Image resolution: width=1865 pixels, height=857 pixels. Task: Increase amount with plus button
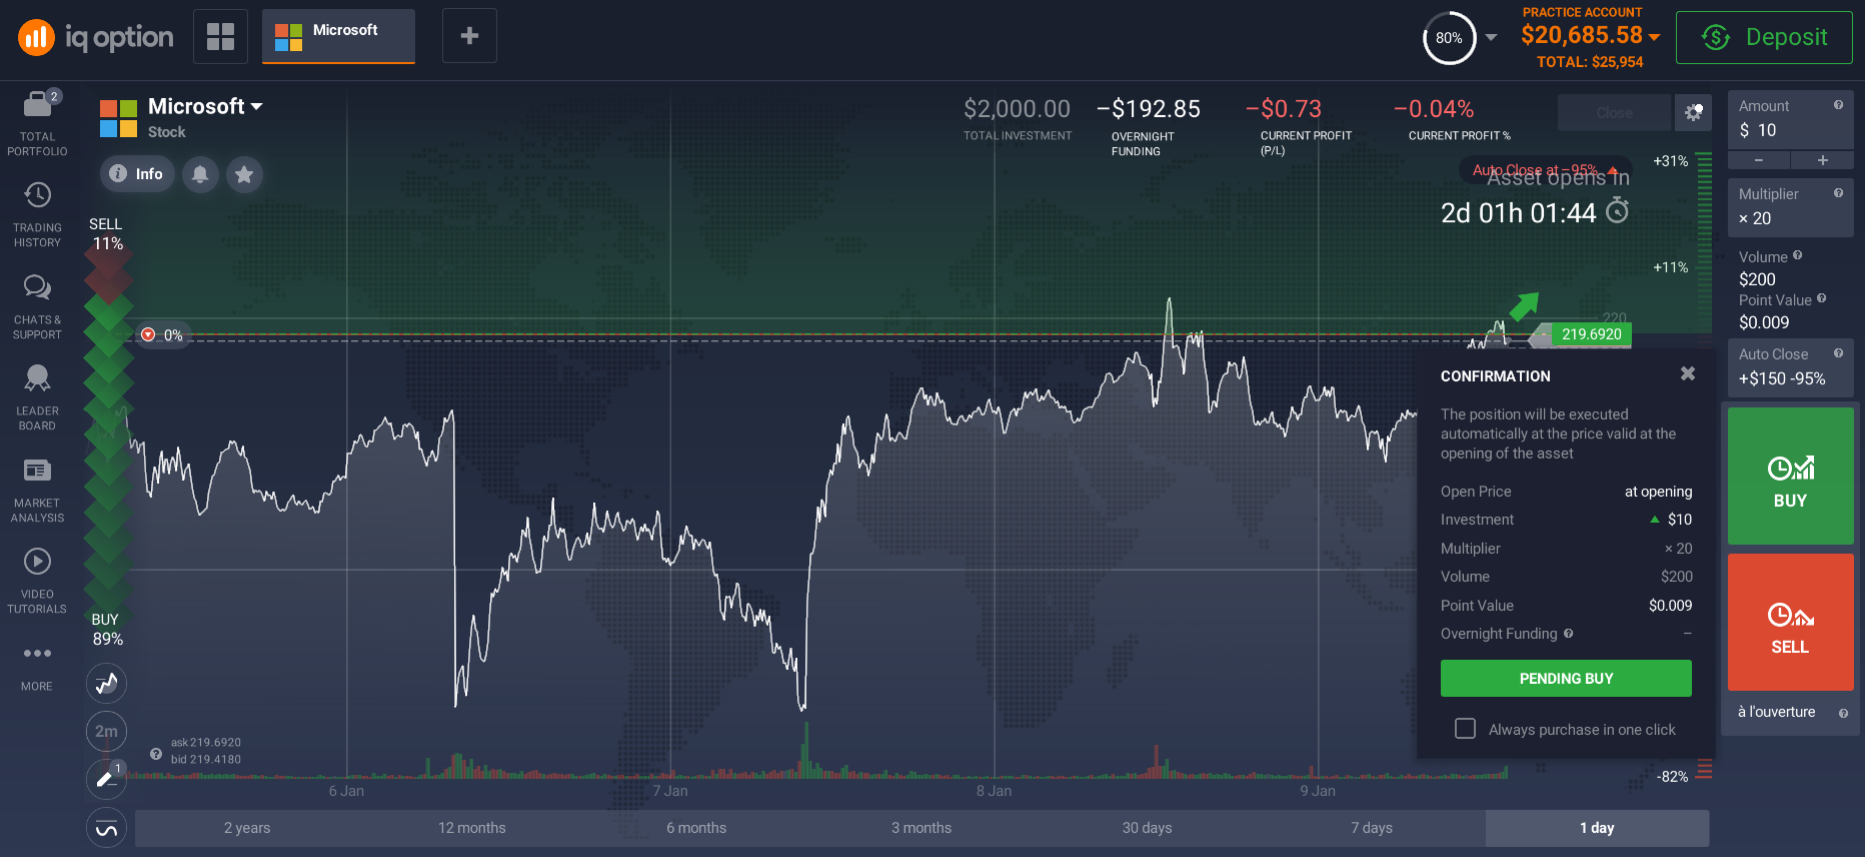point(1822,160)
